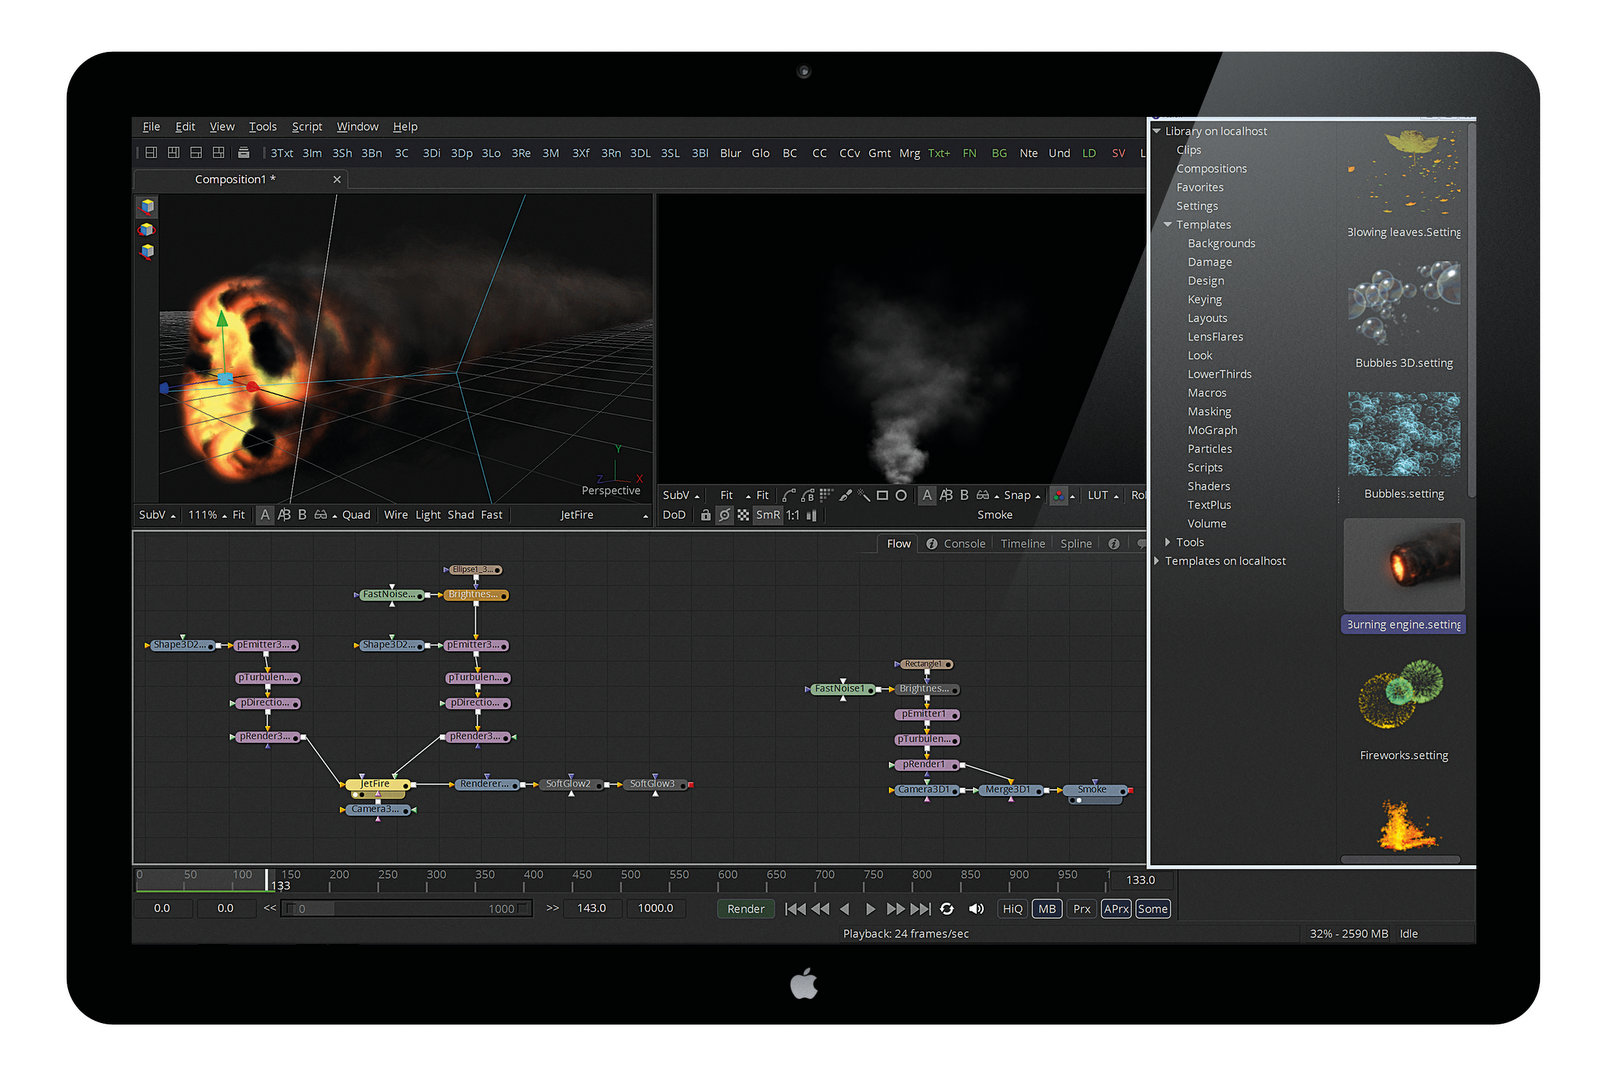
Task: Click the lock icon beside DoD
Action: (x=705, y=515)
